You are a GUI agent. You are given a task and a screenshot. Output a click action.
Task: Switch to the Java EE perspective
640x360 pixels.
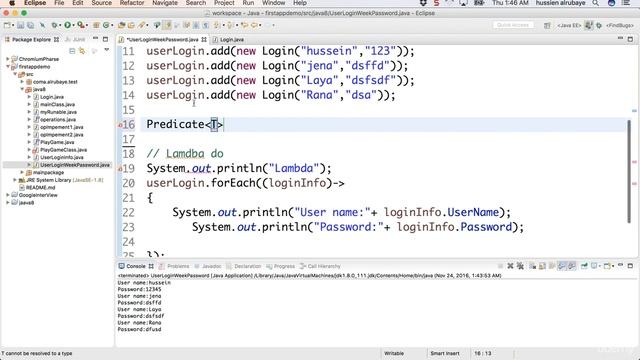(569, 25)
